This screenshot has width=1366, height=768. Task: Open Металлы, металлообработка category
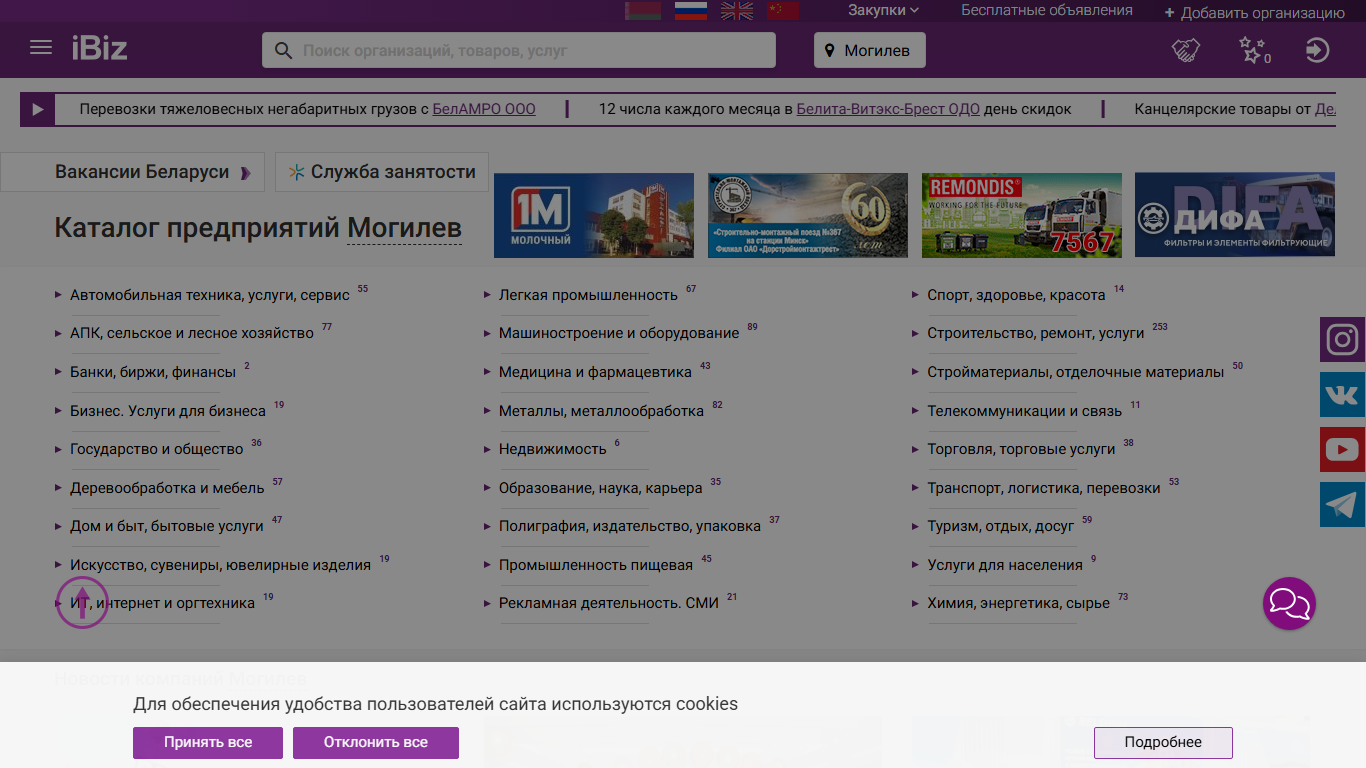601,411
